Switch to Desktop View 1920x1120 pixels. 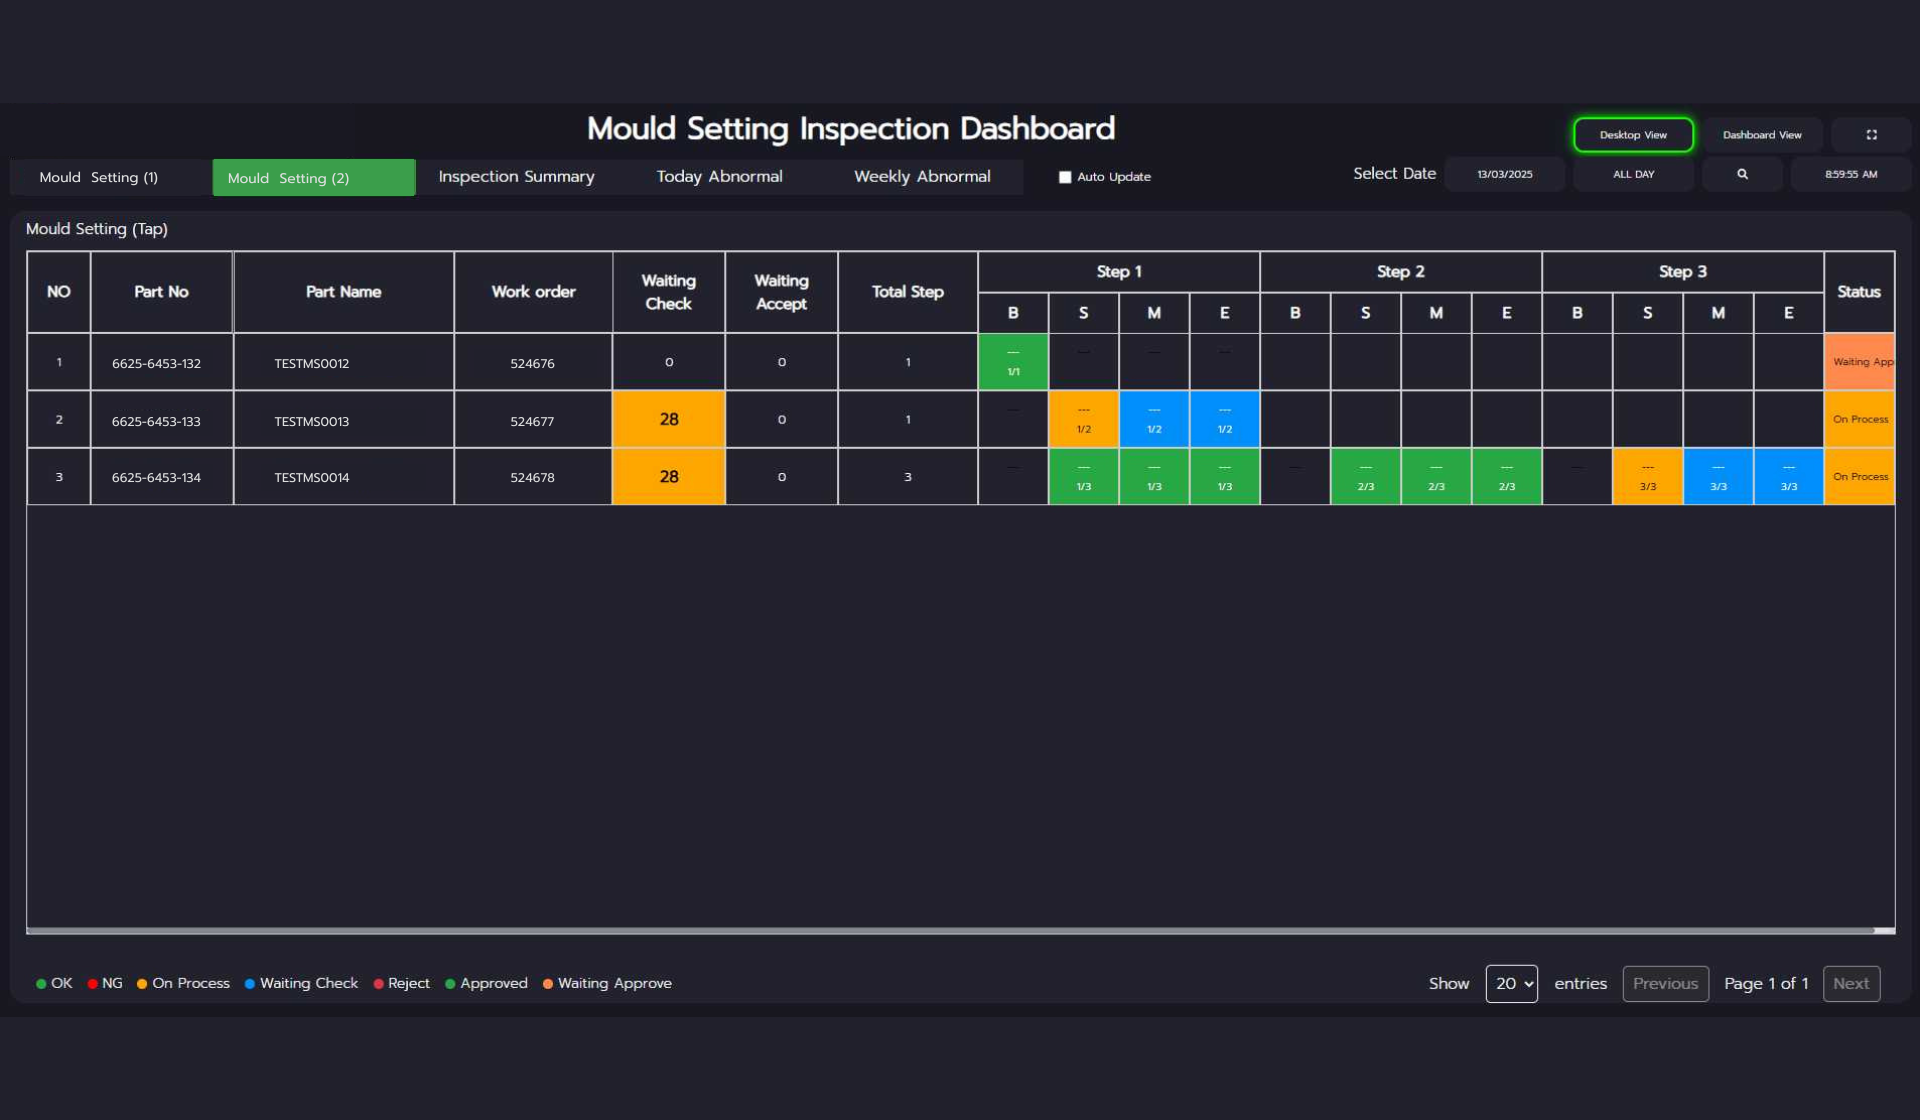(1633, 135)
